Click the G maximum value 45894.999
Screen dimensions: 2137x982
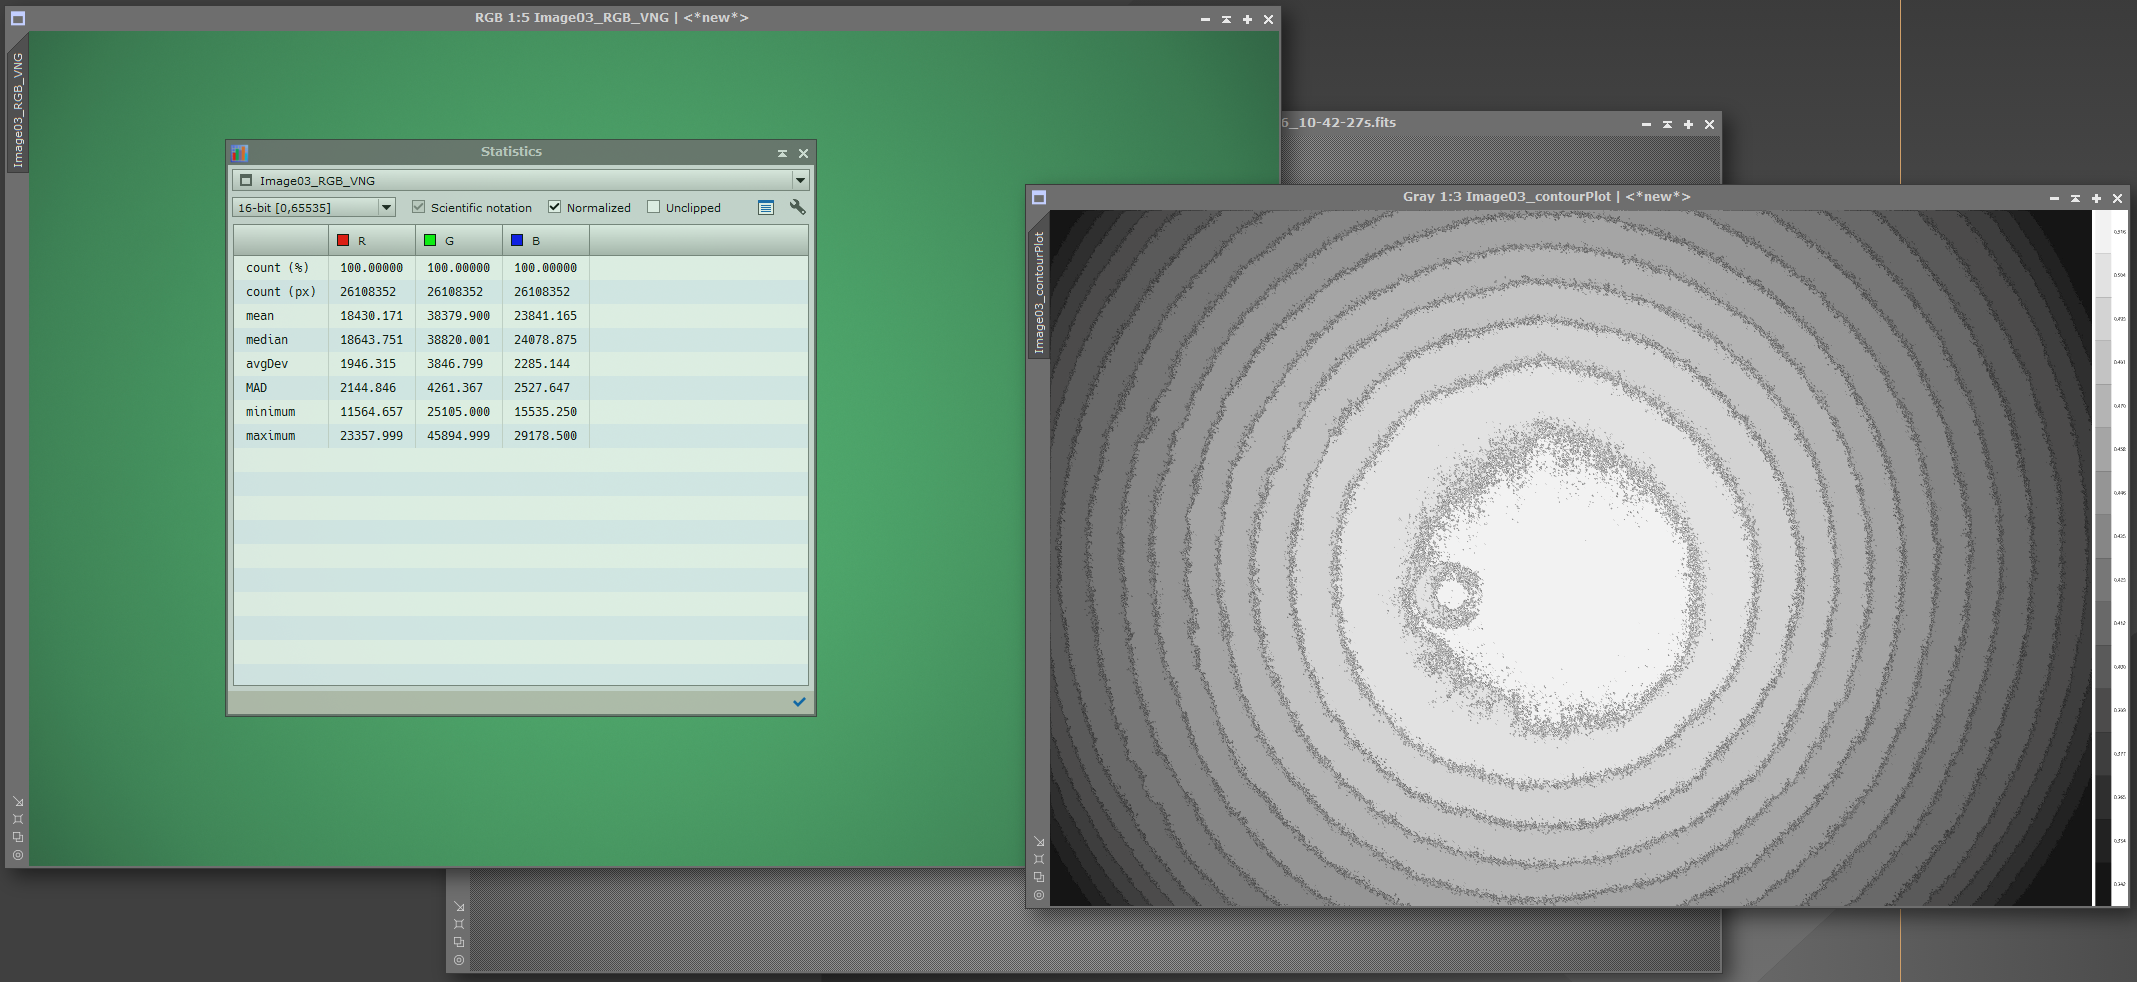[458, 436]
